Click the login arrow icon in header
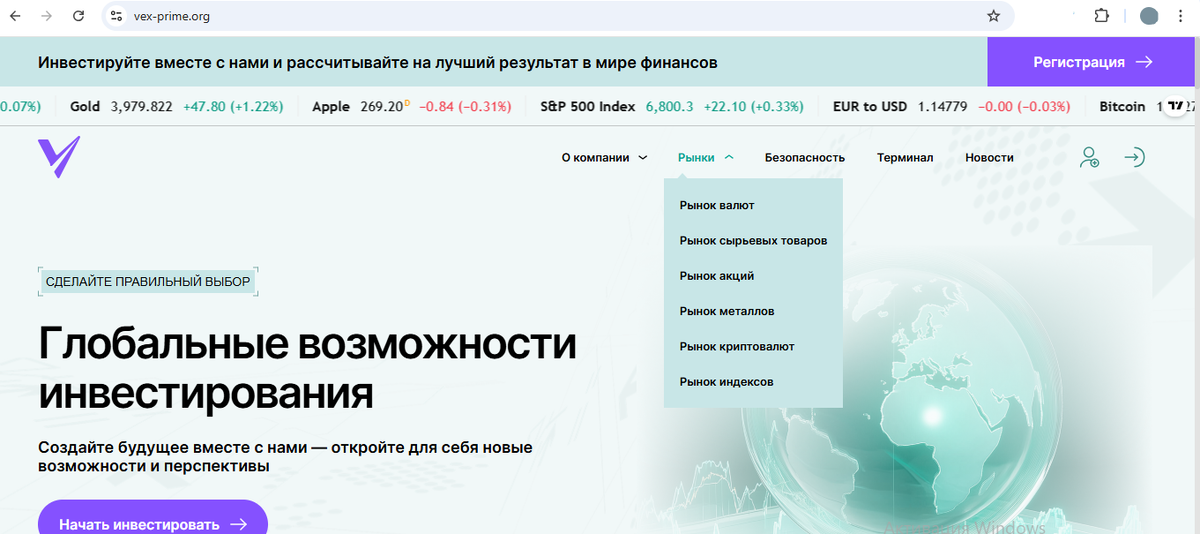Screen dimensions: 1200x534 (1134, 158)
